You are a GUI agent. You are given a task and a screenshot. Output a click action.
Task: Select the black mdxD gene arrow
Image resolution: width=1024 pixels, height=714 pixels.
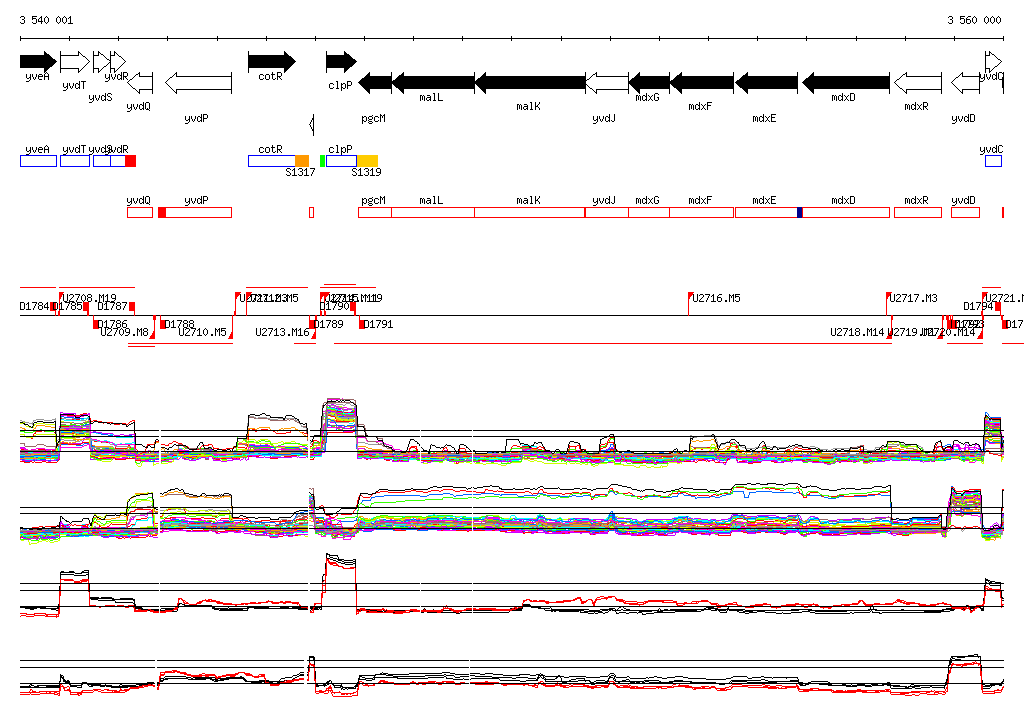coord(846,83)
